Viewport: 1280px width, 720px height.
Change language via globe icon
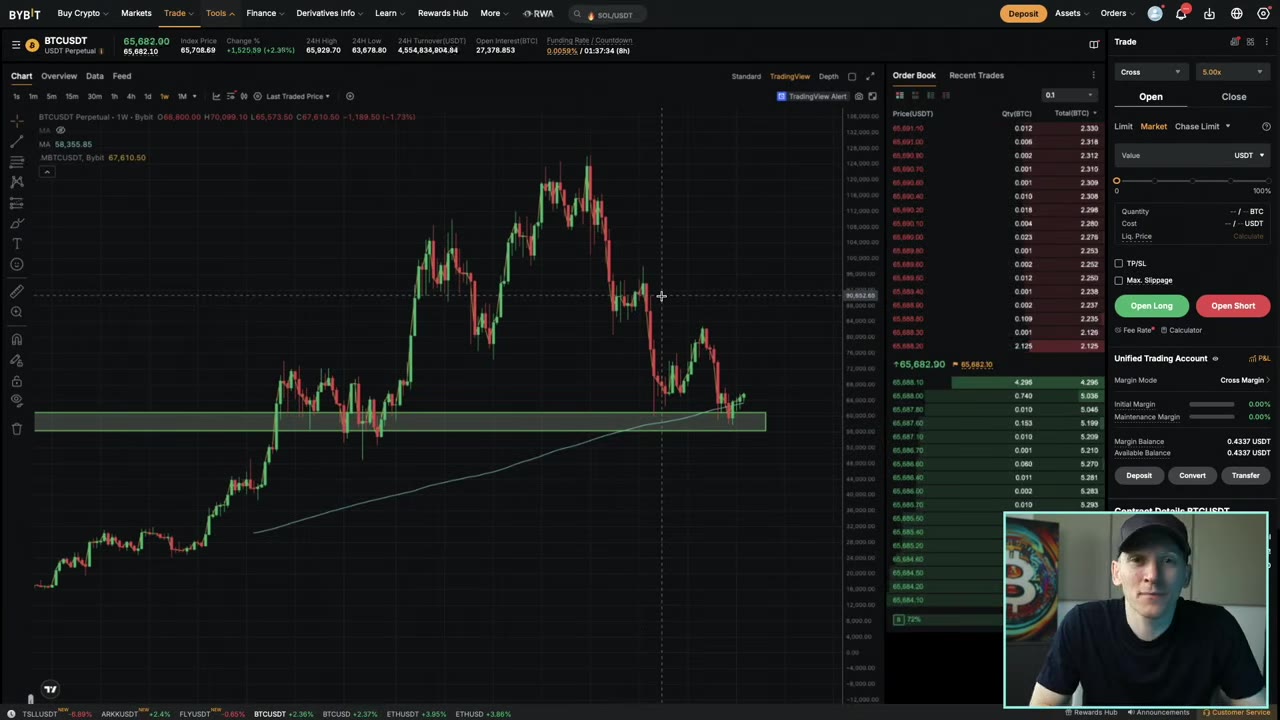pyautogui.click(x=1237, y=14)
